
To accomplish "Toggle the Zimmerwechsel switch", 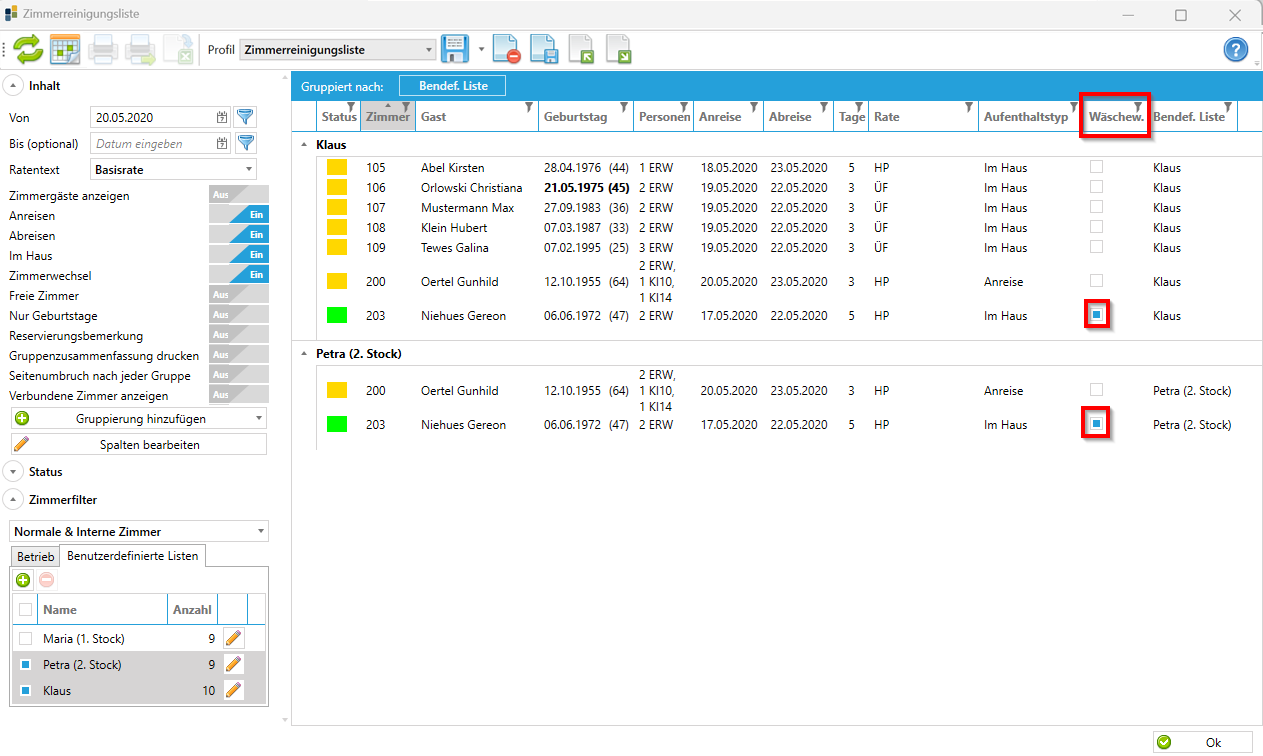I will click(x=238, y=275).
